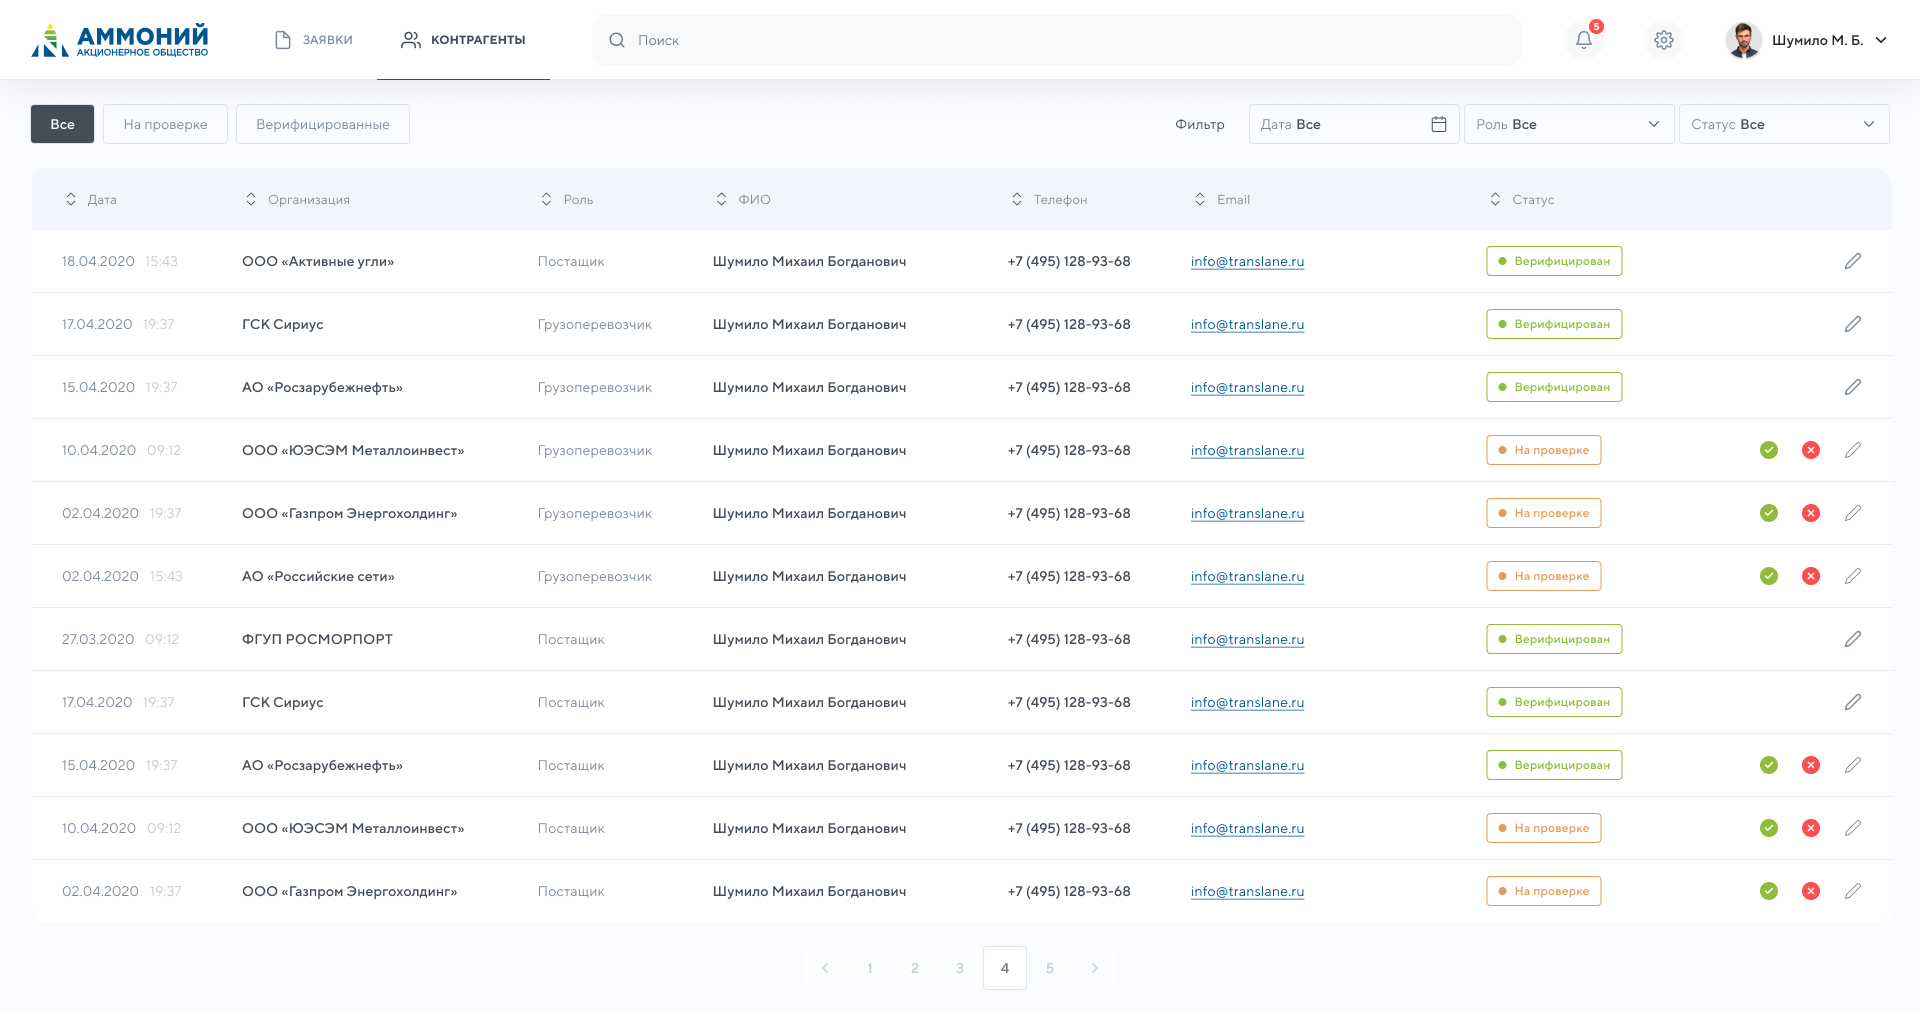Viewport: 1920px width, 1014px height.
Task: Edit the 17.04.2020 ГСК Сириус Грузоперевозчик row
Action: click(x=1853, y=324)
